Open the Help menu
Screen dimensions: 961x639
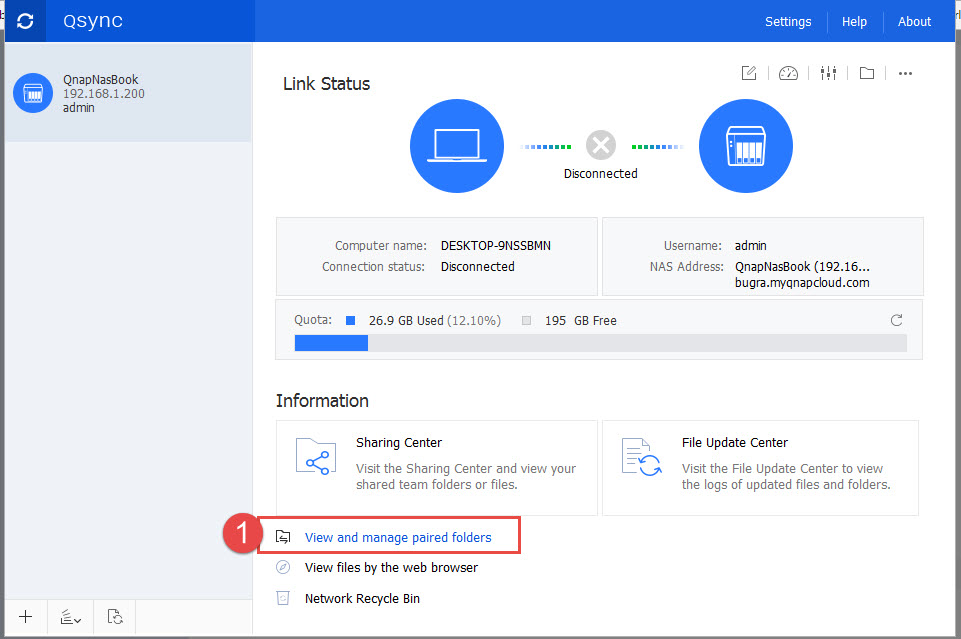(854, 22)
